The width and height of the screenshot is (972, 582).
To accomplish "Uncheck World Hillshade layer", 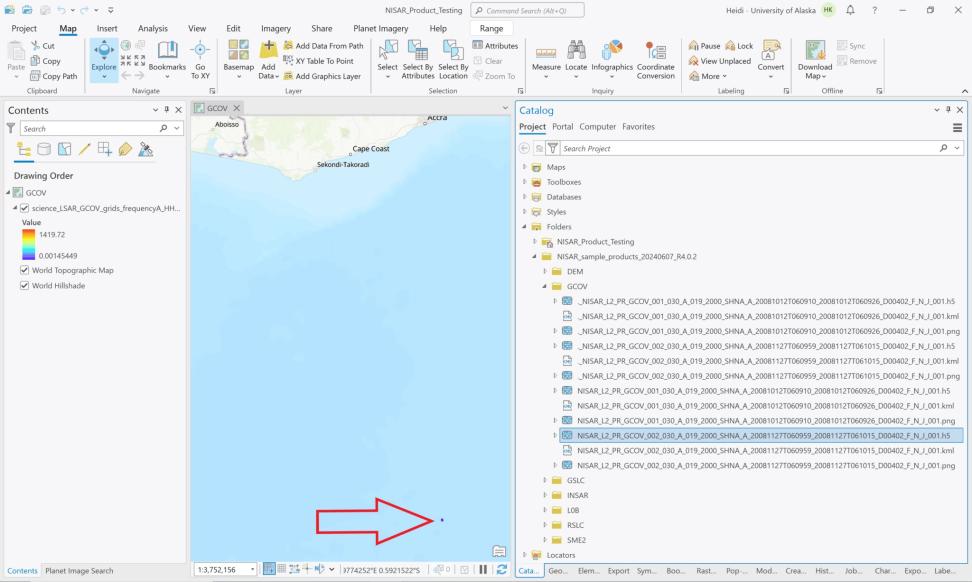I will 24,286.
